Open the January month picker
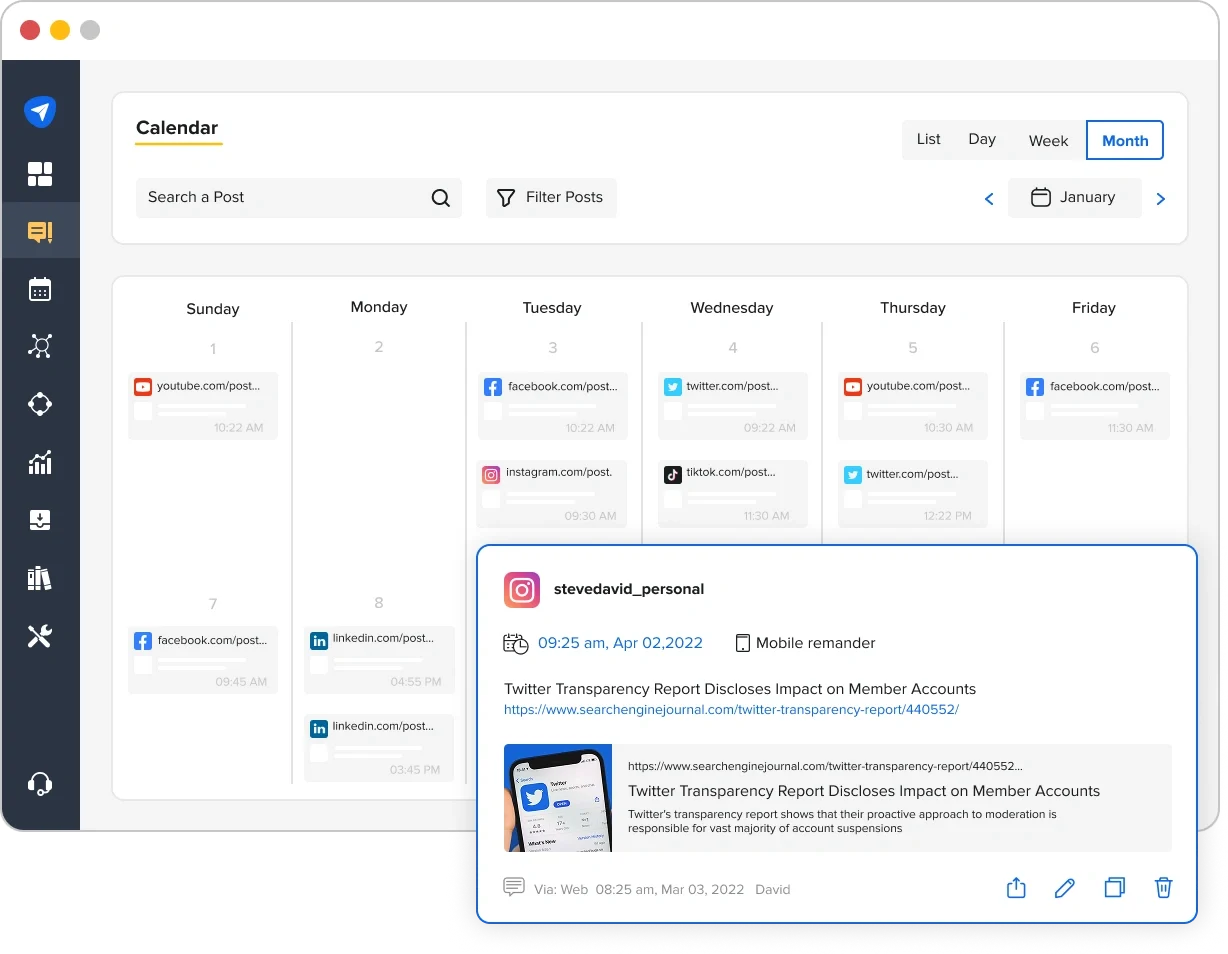Image resolution: width=1228 pixels, height=954 pixels. 1075,197
